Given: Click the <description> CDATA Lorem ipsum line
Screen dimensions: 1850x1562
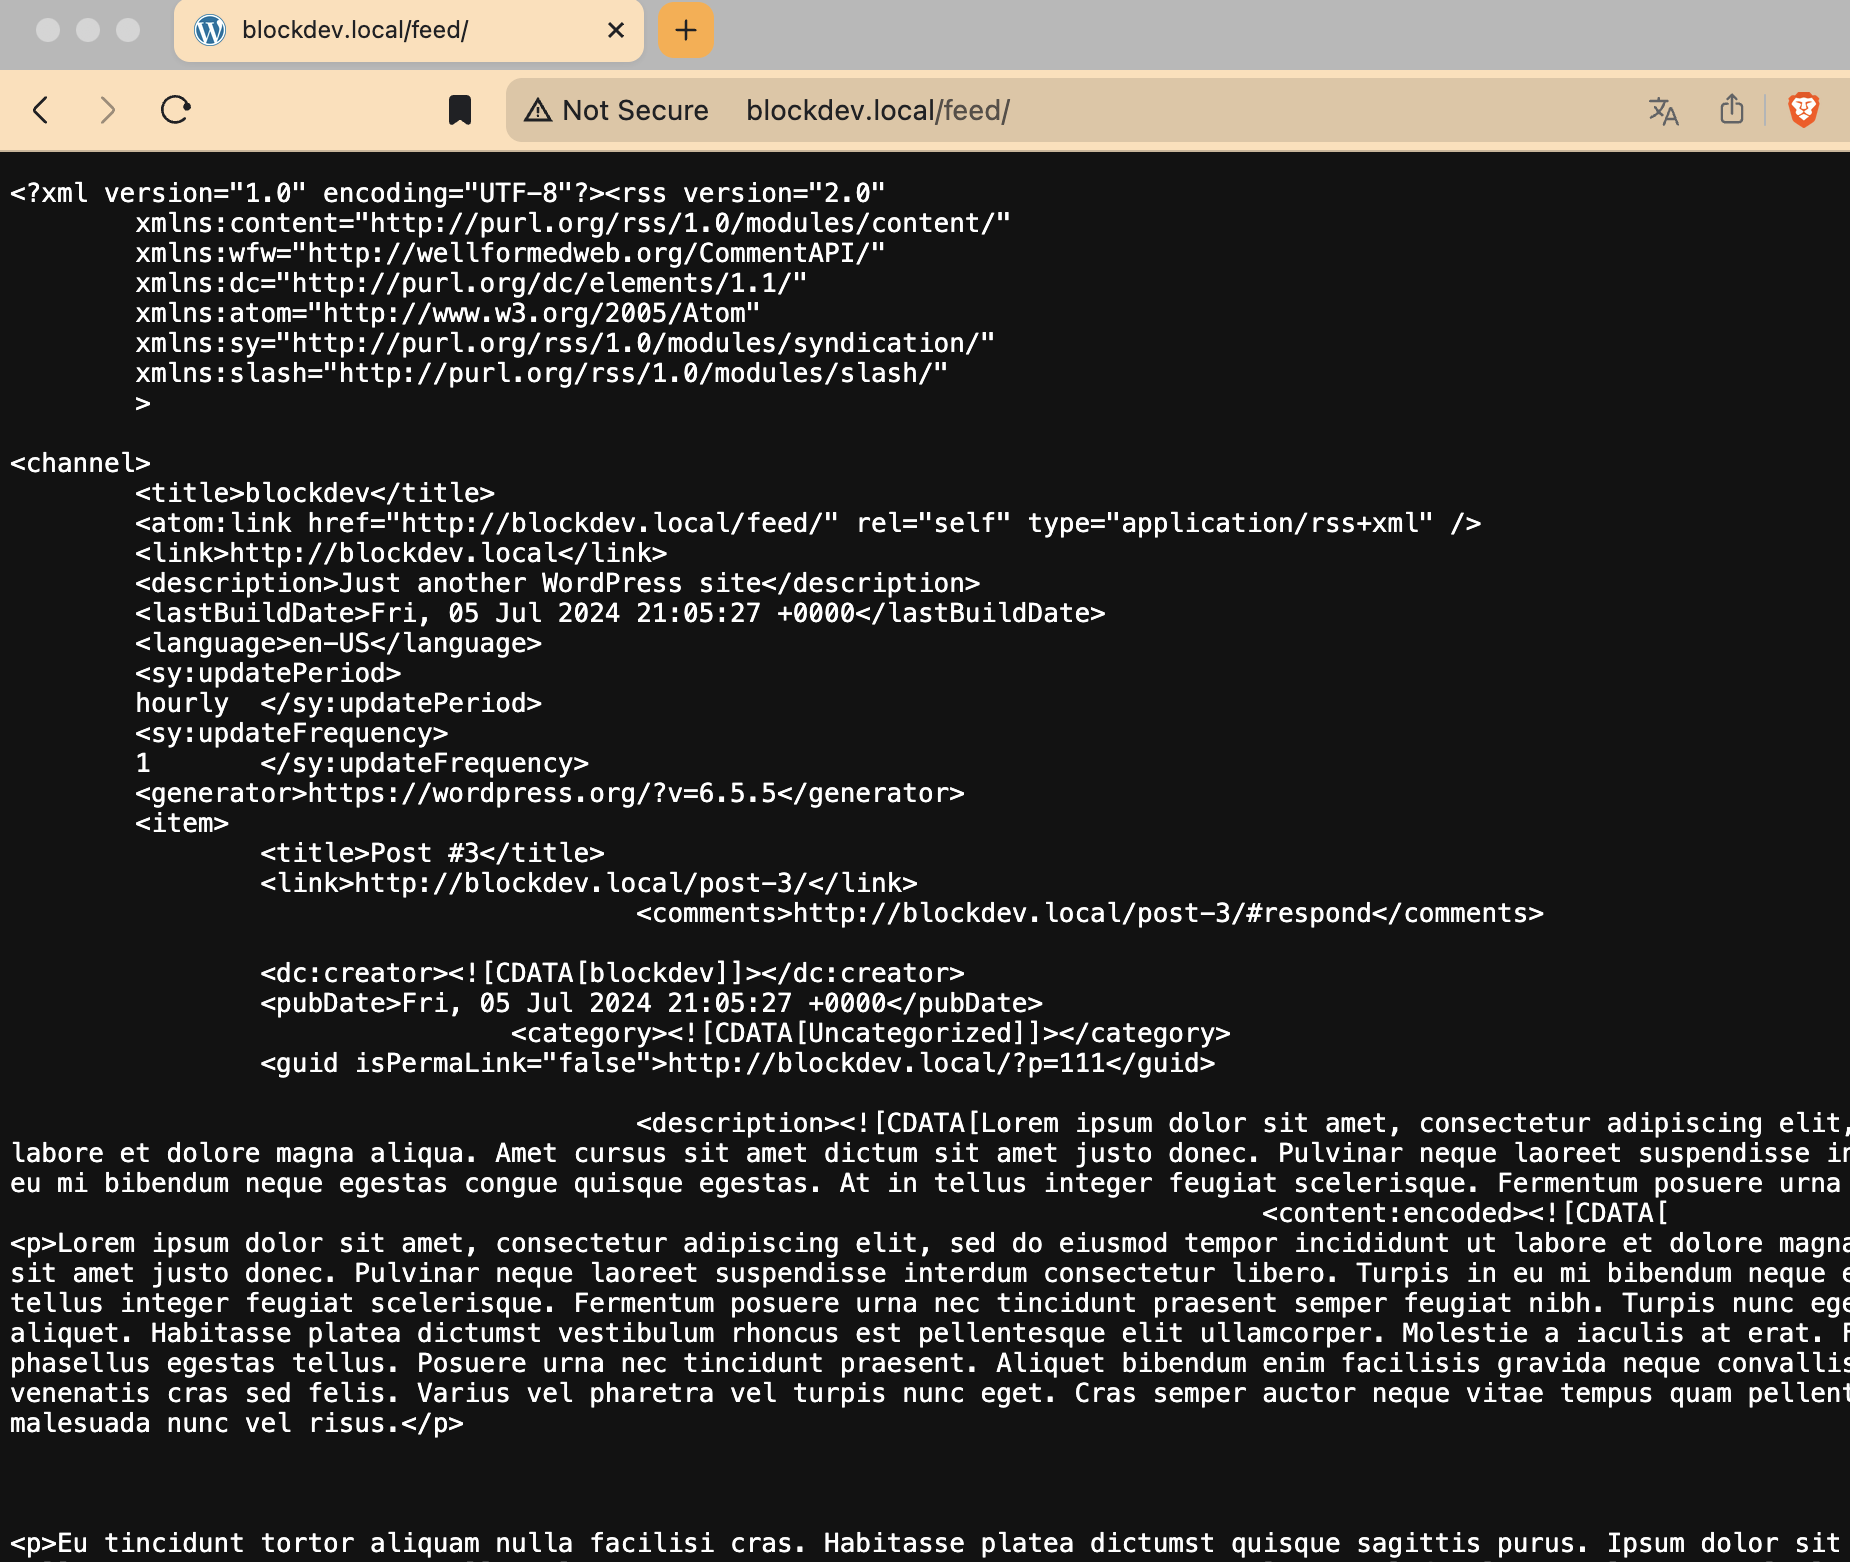Looking at the screenshot, I should (1243, 1123).
